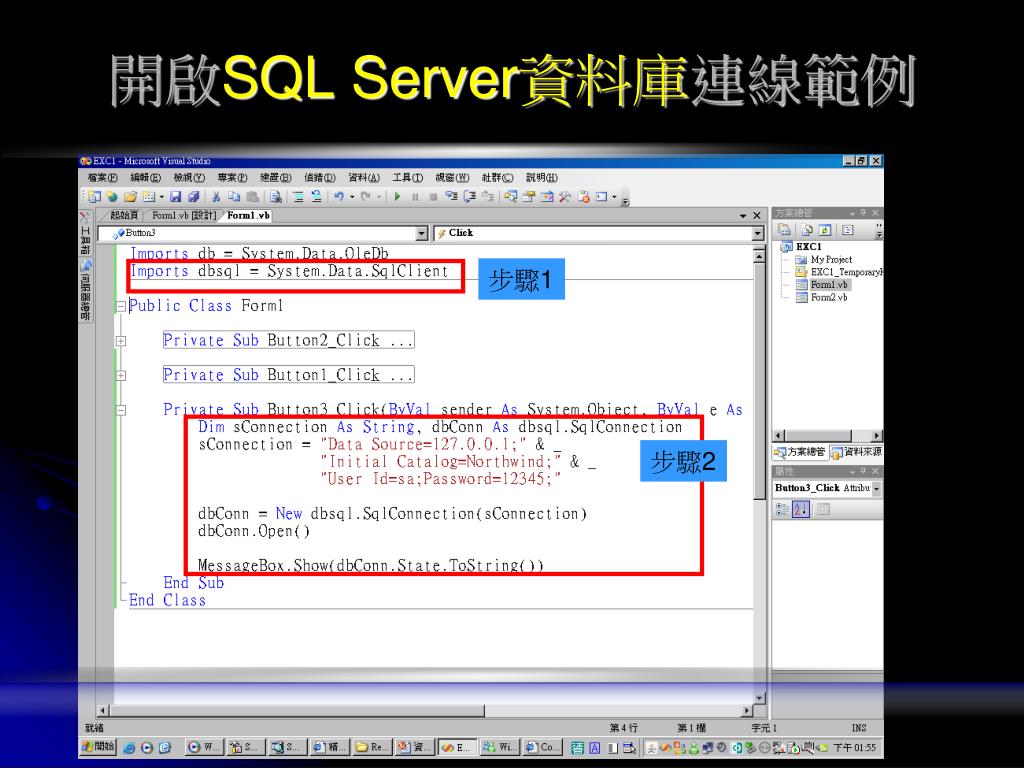Select Form2.vb in Solution Explorer
The image size is (1024, 768).
829,297
